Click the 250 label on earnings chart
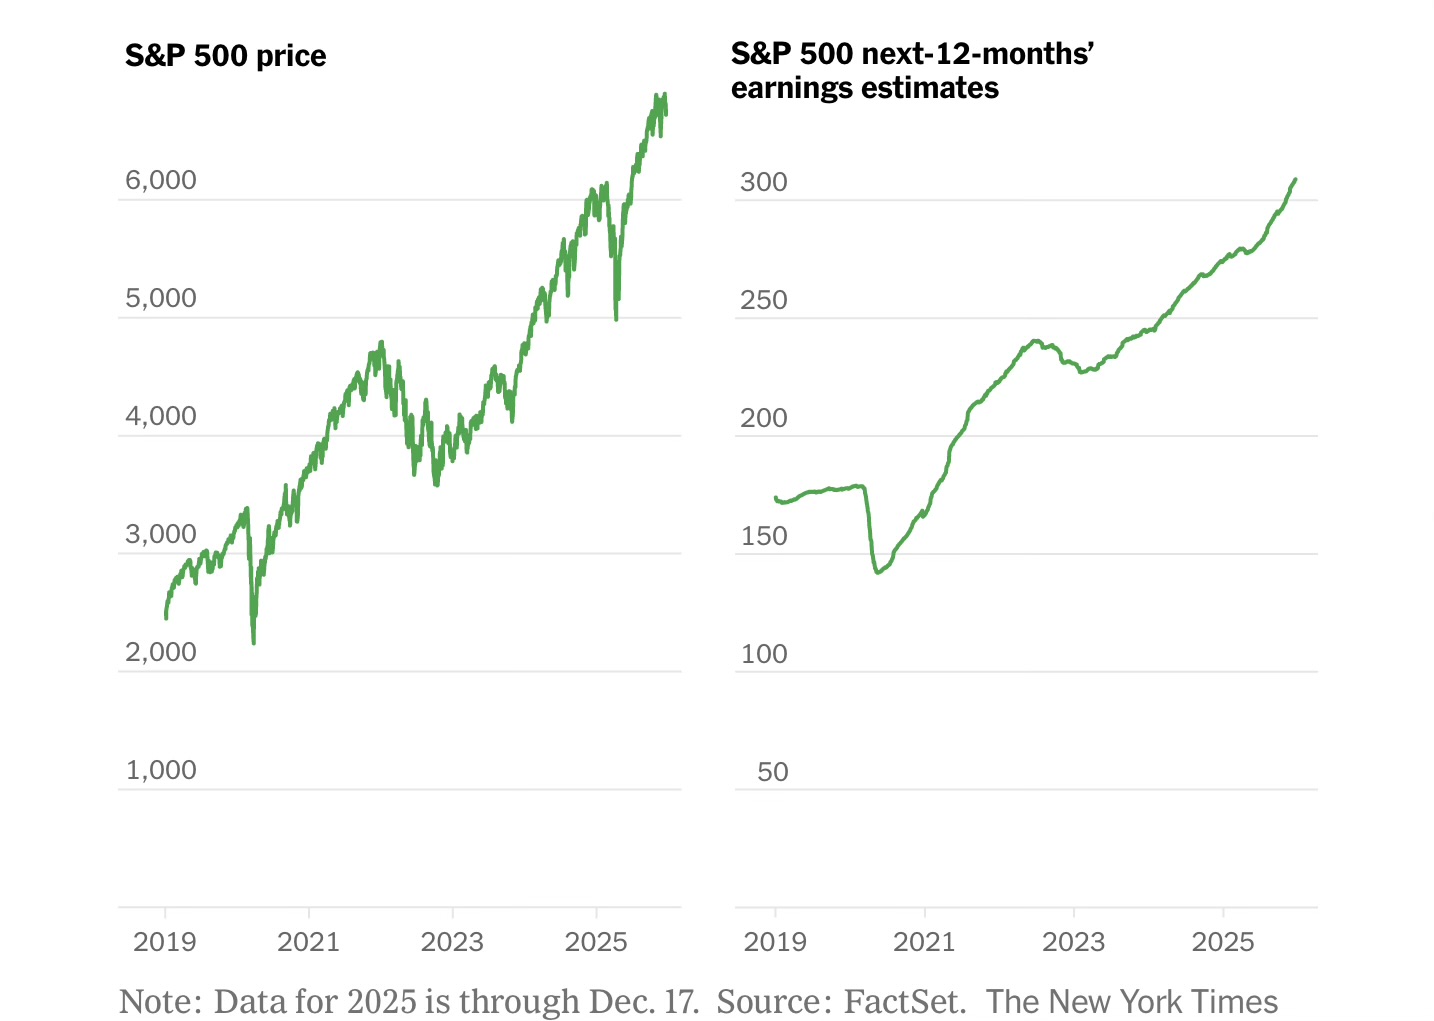1434x1021 pixels. click(x=764, y=301)
